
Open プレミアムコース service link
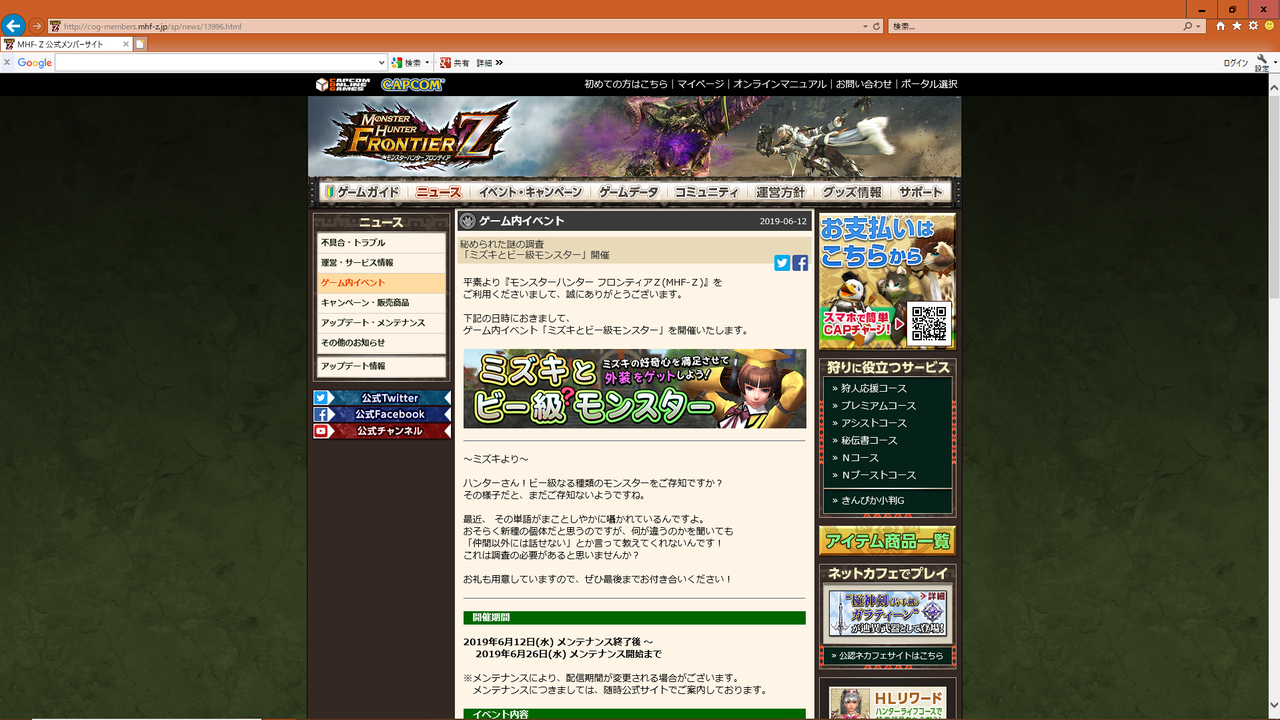878,406
